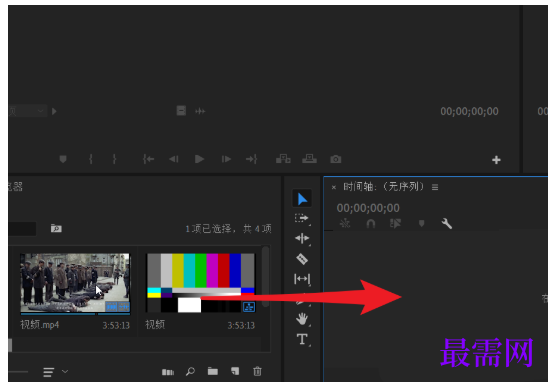Open the timeline panel menu
Viewport: 552px width, 384px height.
[x=435, y=187]
